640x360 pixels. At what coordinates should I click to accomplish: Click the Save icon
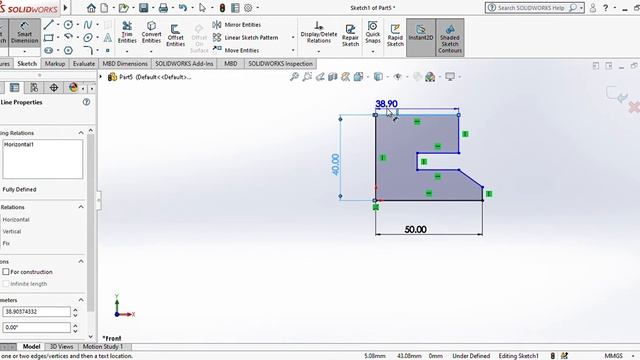(143, 8)
